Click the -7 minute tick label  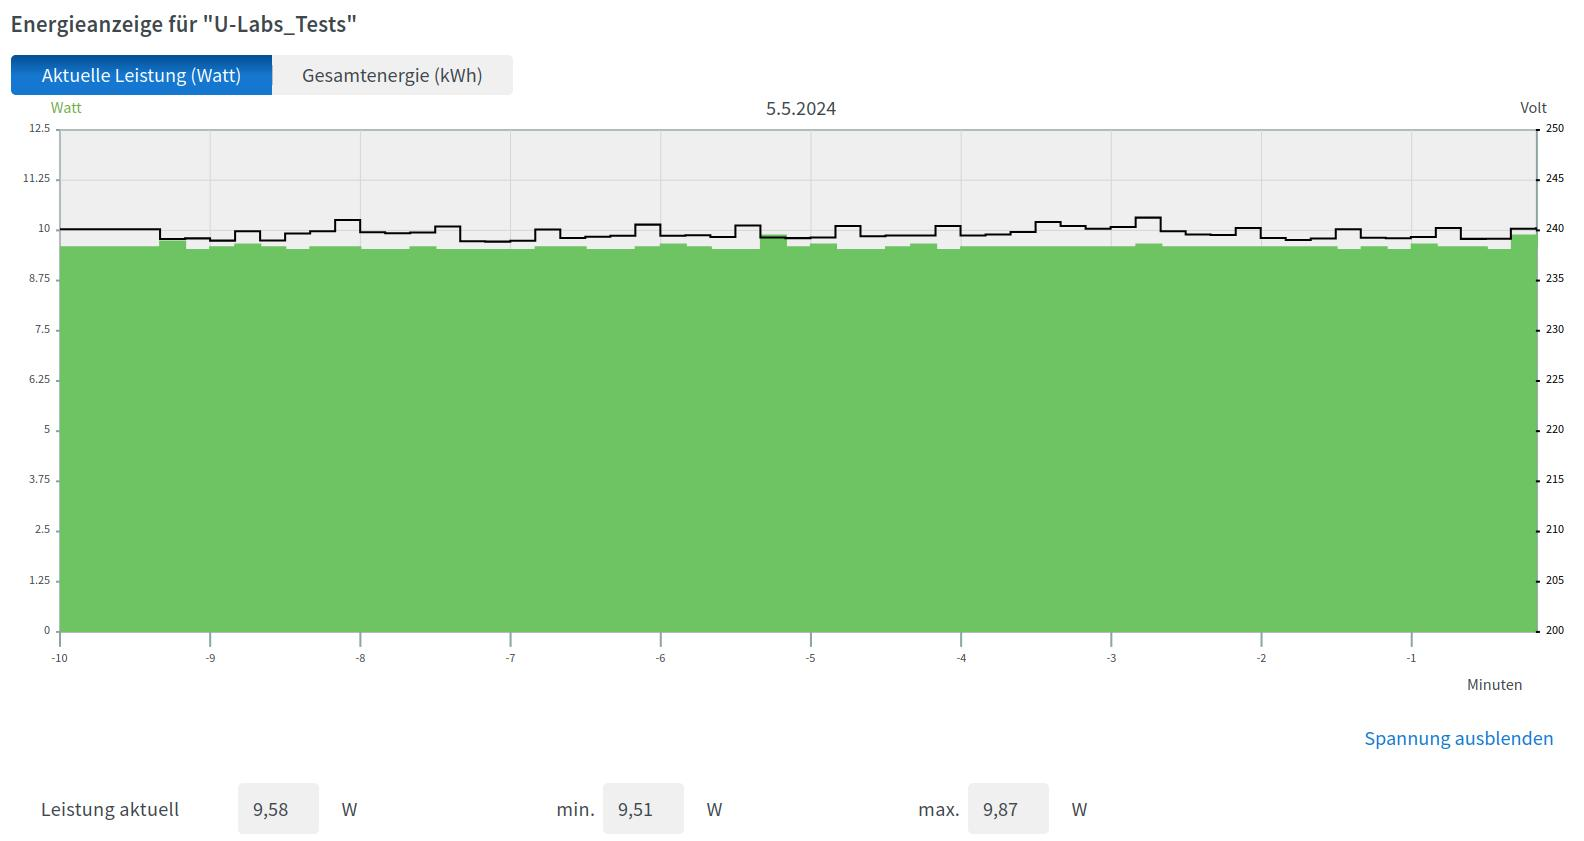tap(510, 658)
